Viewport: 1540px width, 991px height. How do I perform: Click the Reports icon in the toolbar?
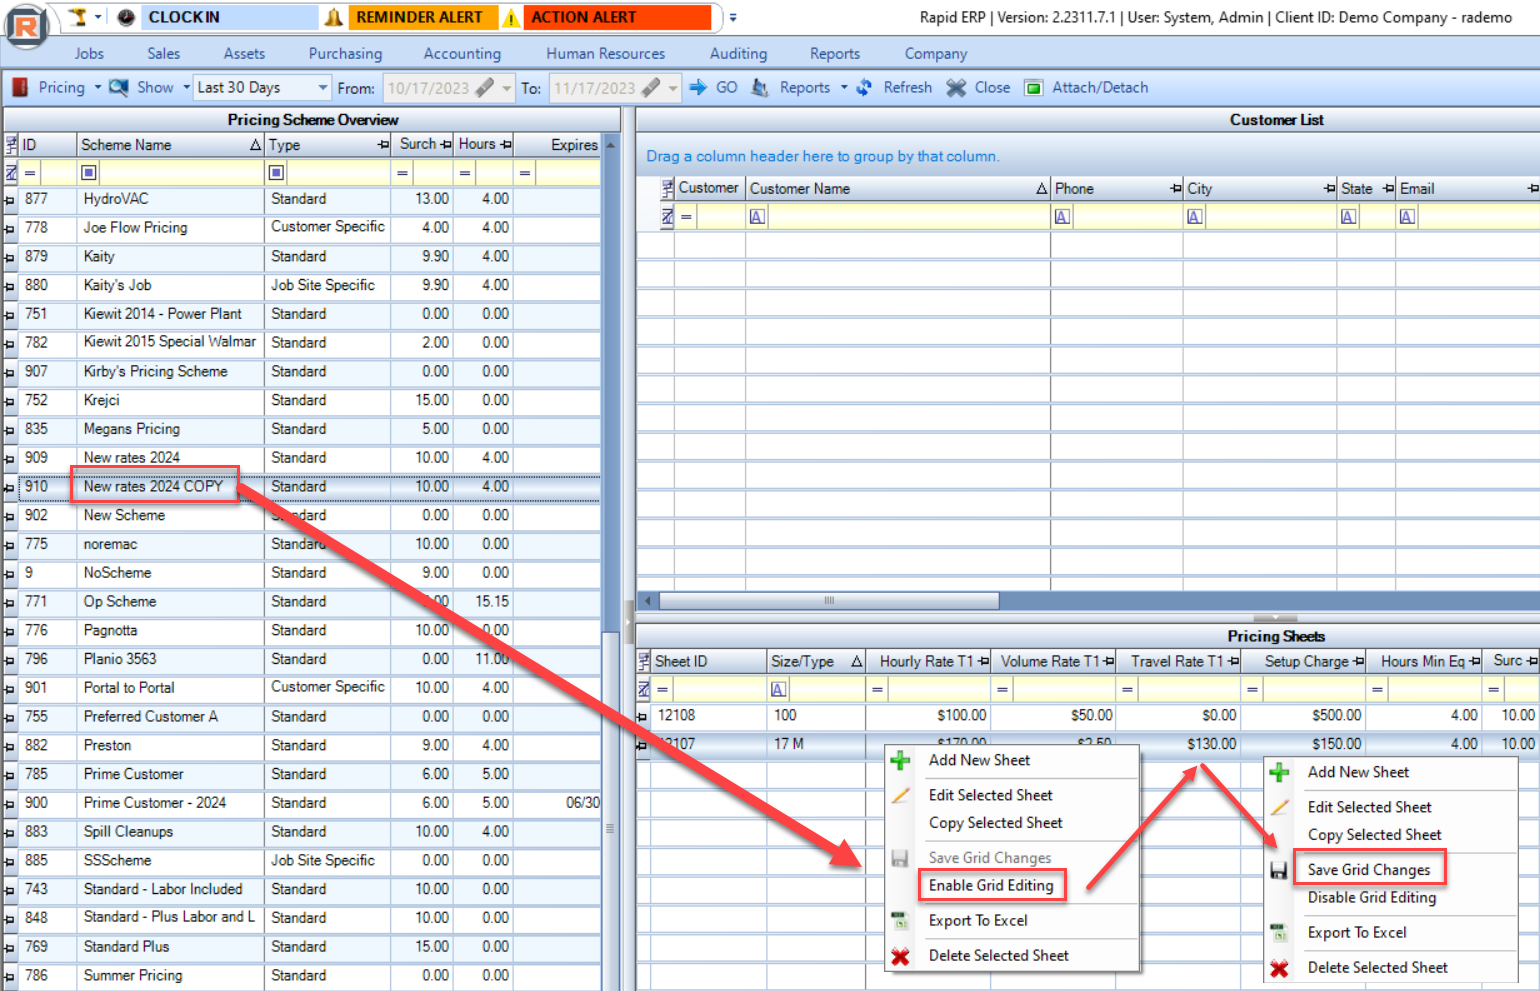[760, 88]
